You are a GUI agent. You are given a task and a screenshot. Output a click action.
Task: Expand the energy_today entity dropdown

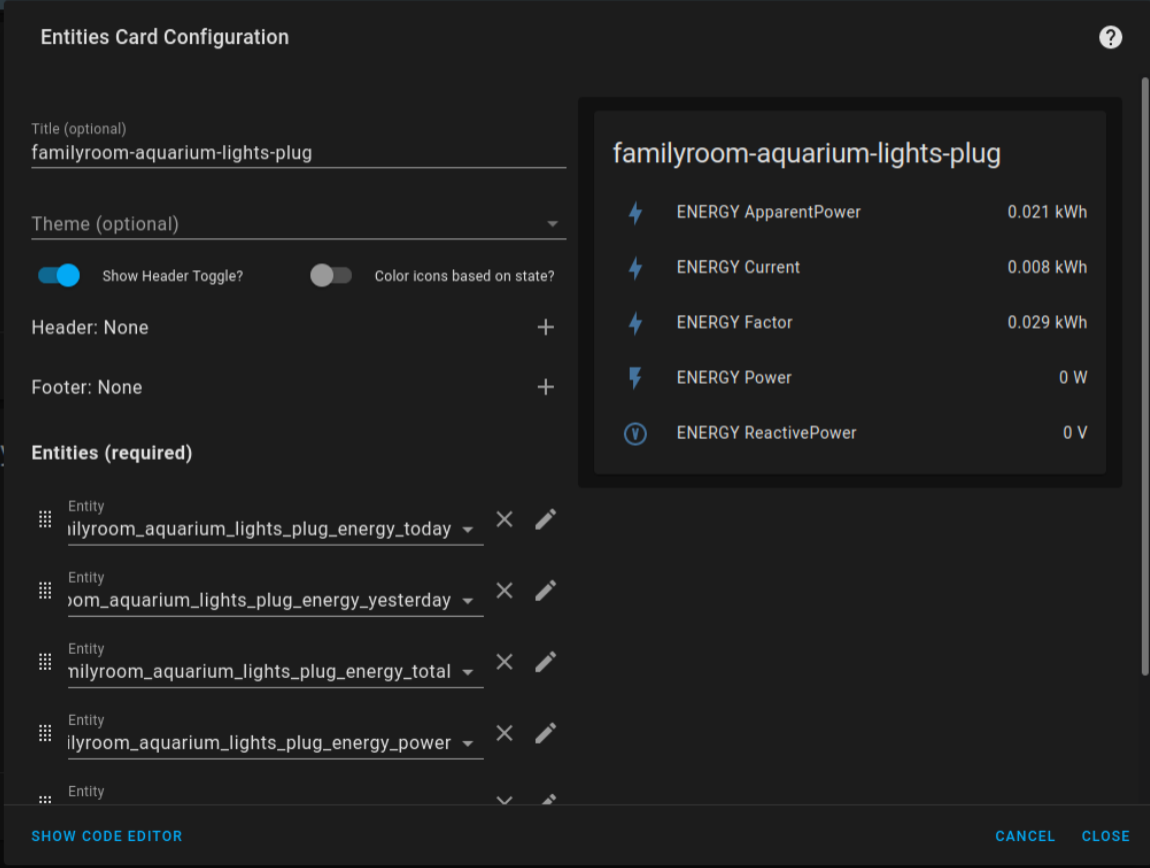point(468,528)
